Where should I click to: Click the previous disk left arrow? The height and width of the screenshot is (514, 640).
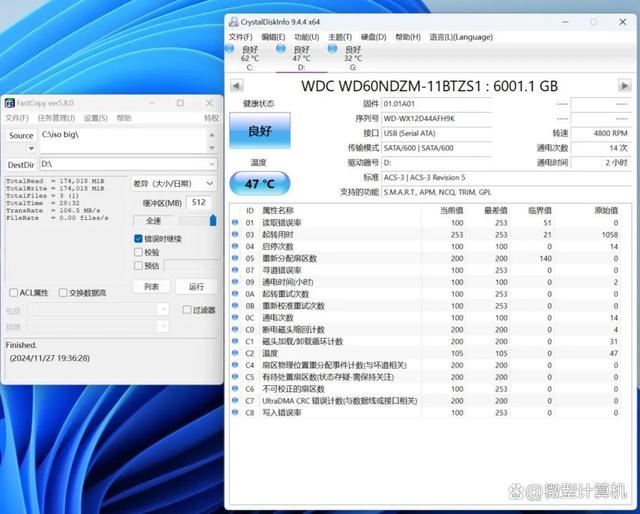pyautogui.click(x=238, y=87)
